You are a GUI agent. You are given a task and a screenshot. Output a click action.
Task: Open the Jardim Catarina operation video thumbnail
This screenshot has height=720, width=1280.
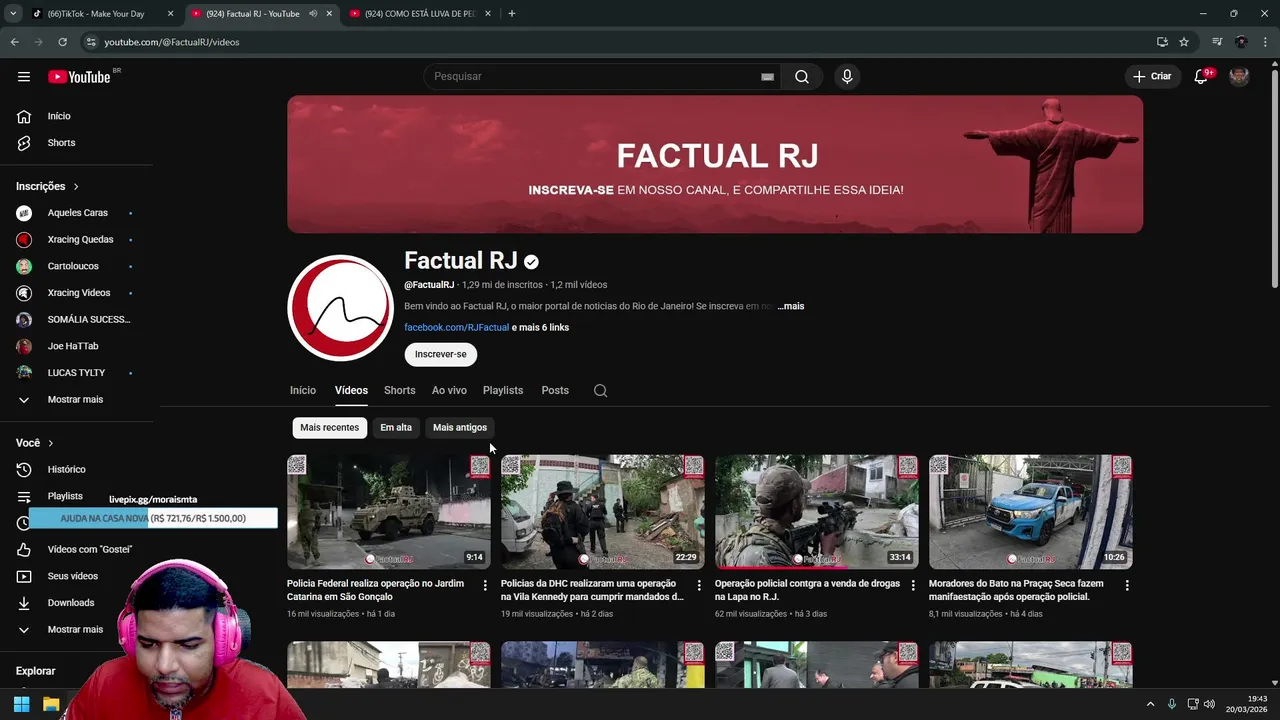click(389, 512)
